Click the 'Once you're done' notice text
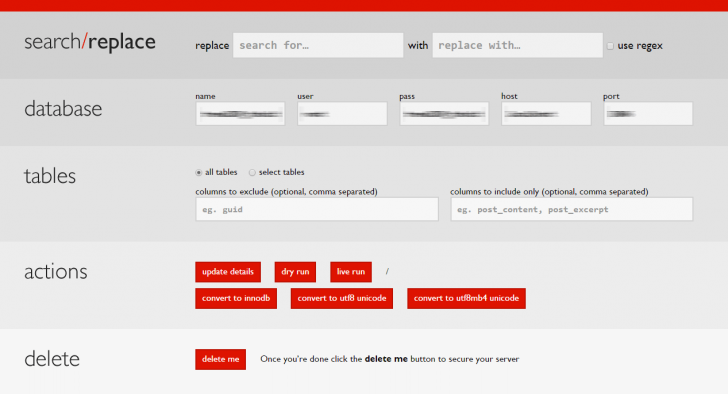 (390, 359)
